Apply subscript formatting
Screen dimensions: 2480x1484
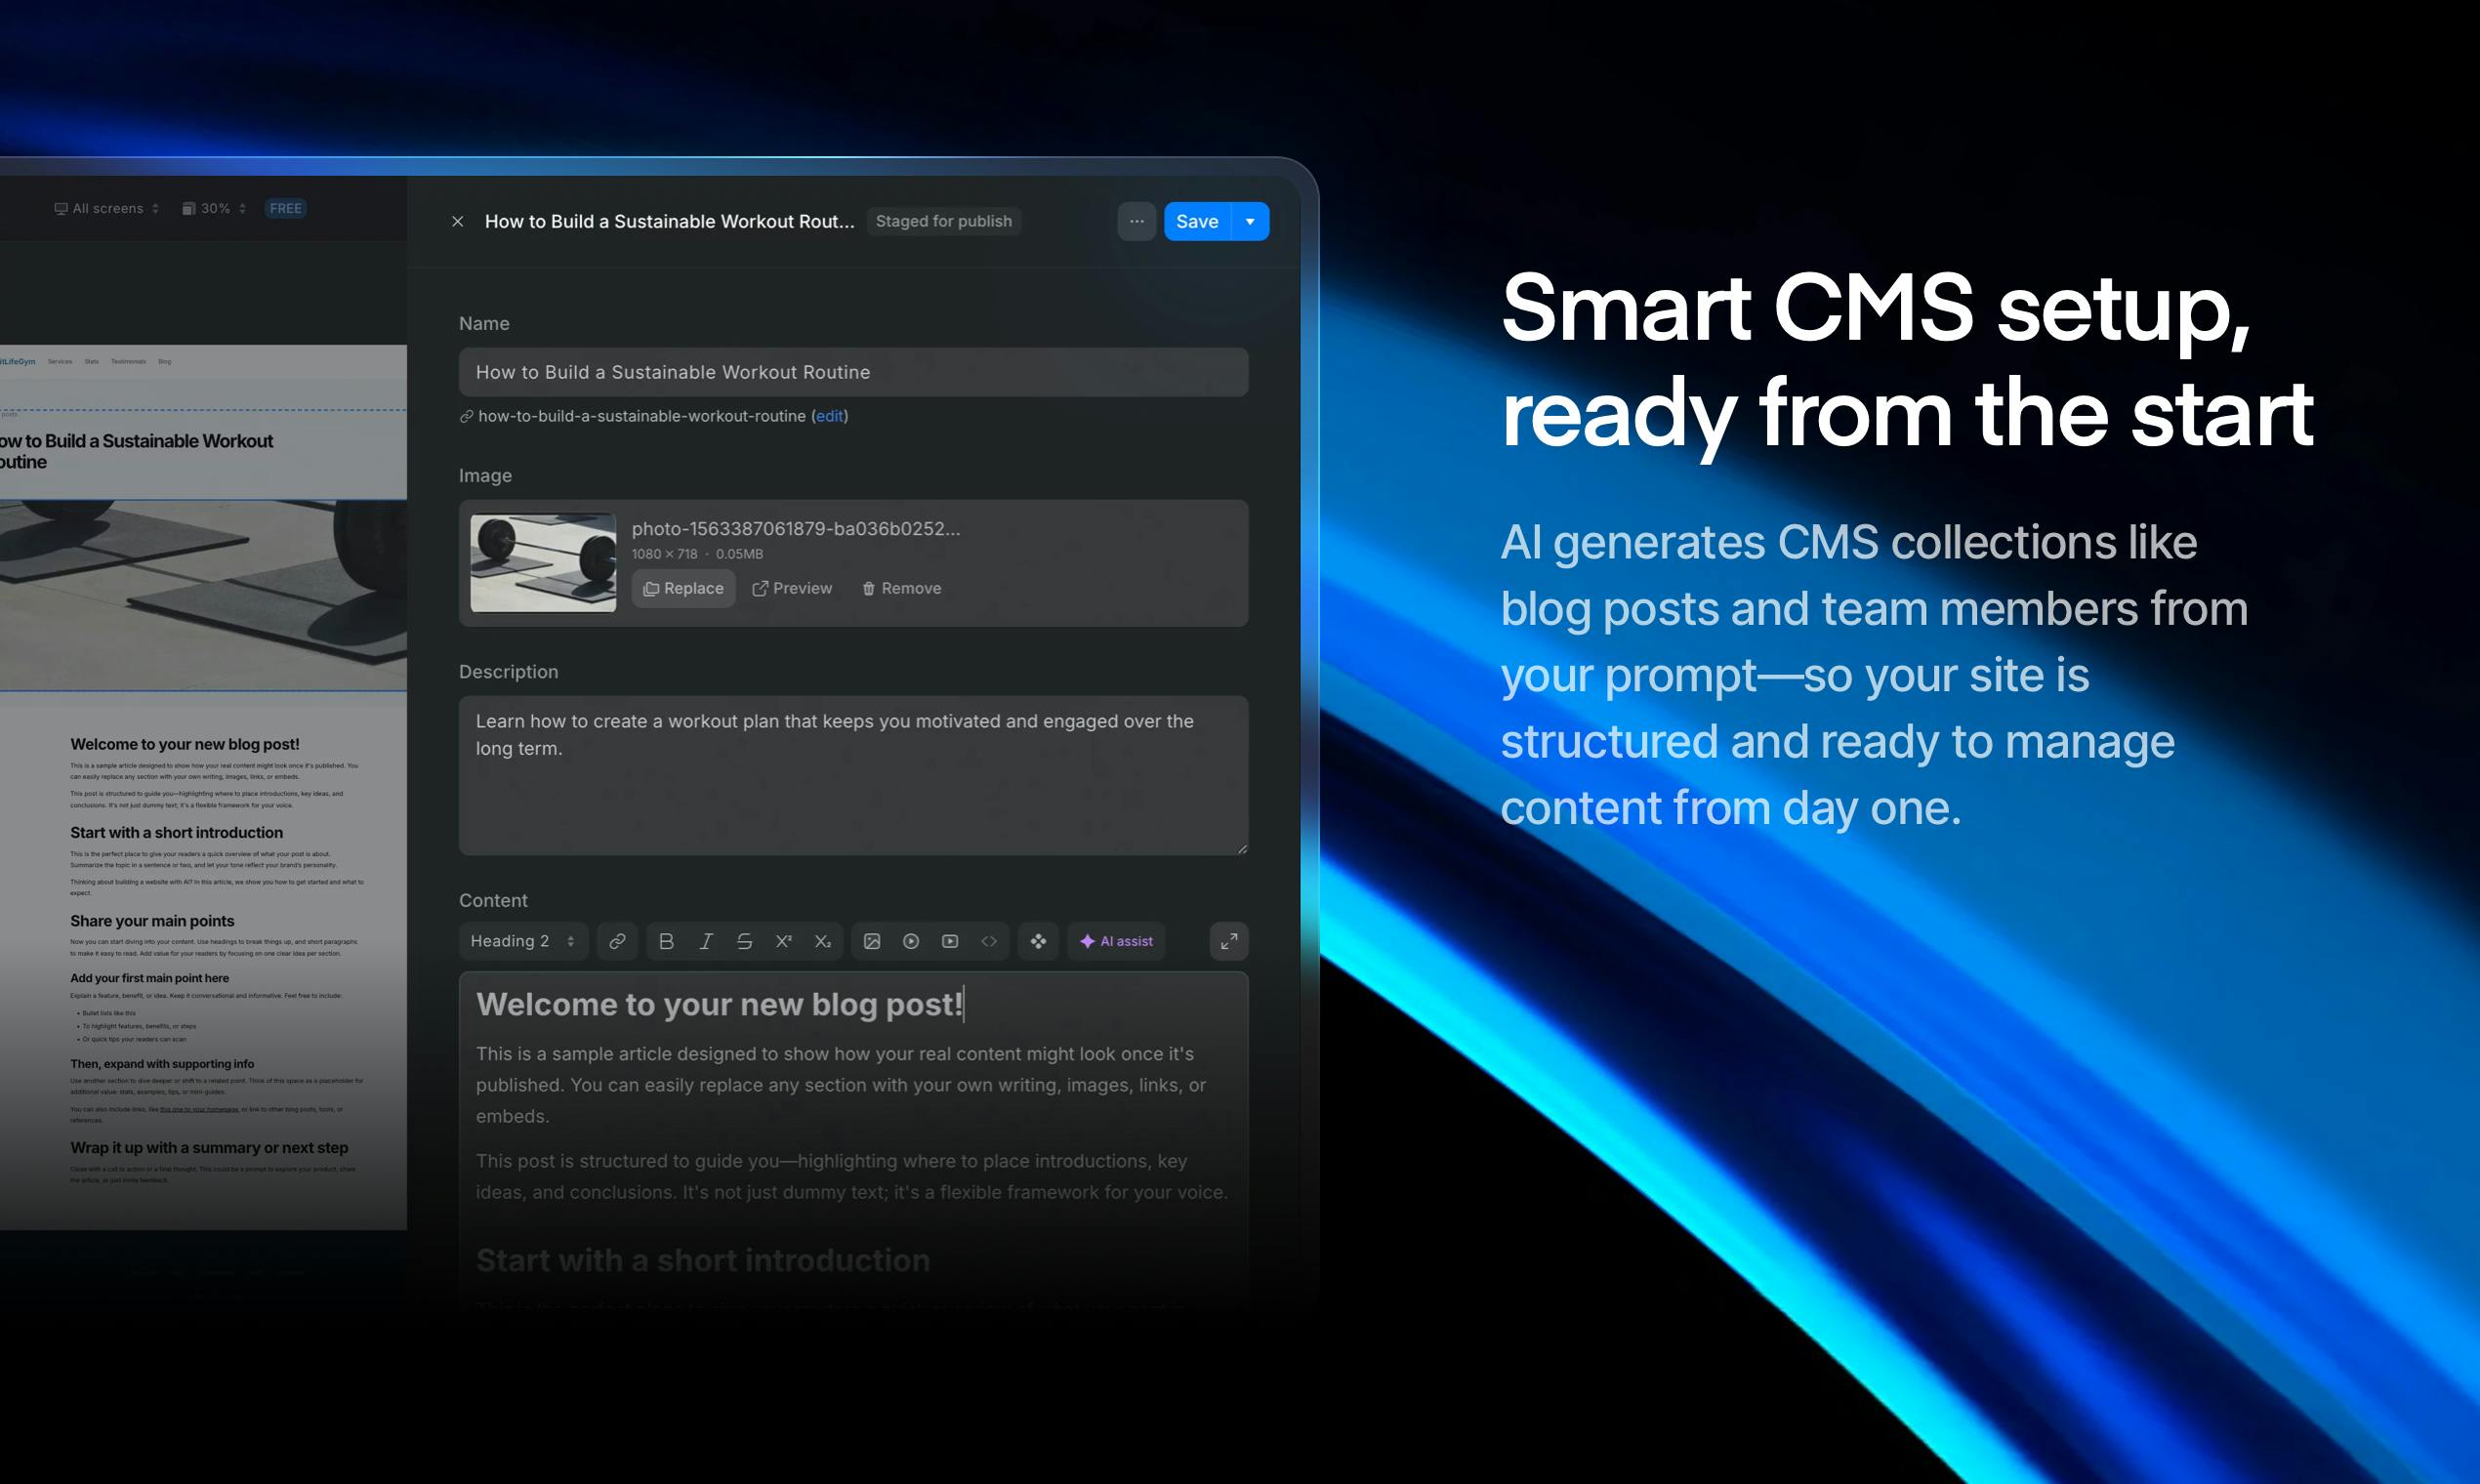coord(823,942)
